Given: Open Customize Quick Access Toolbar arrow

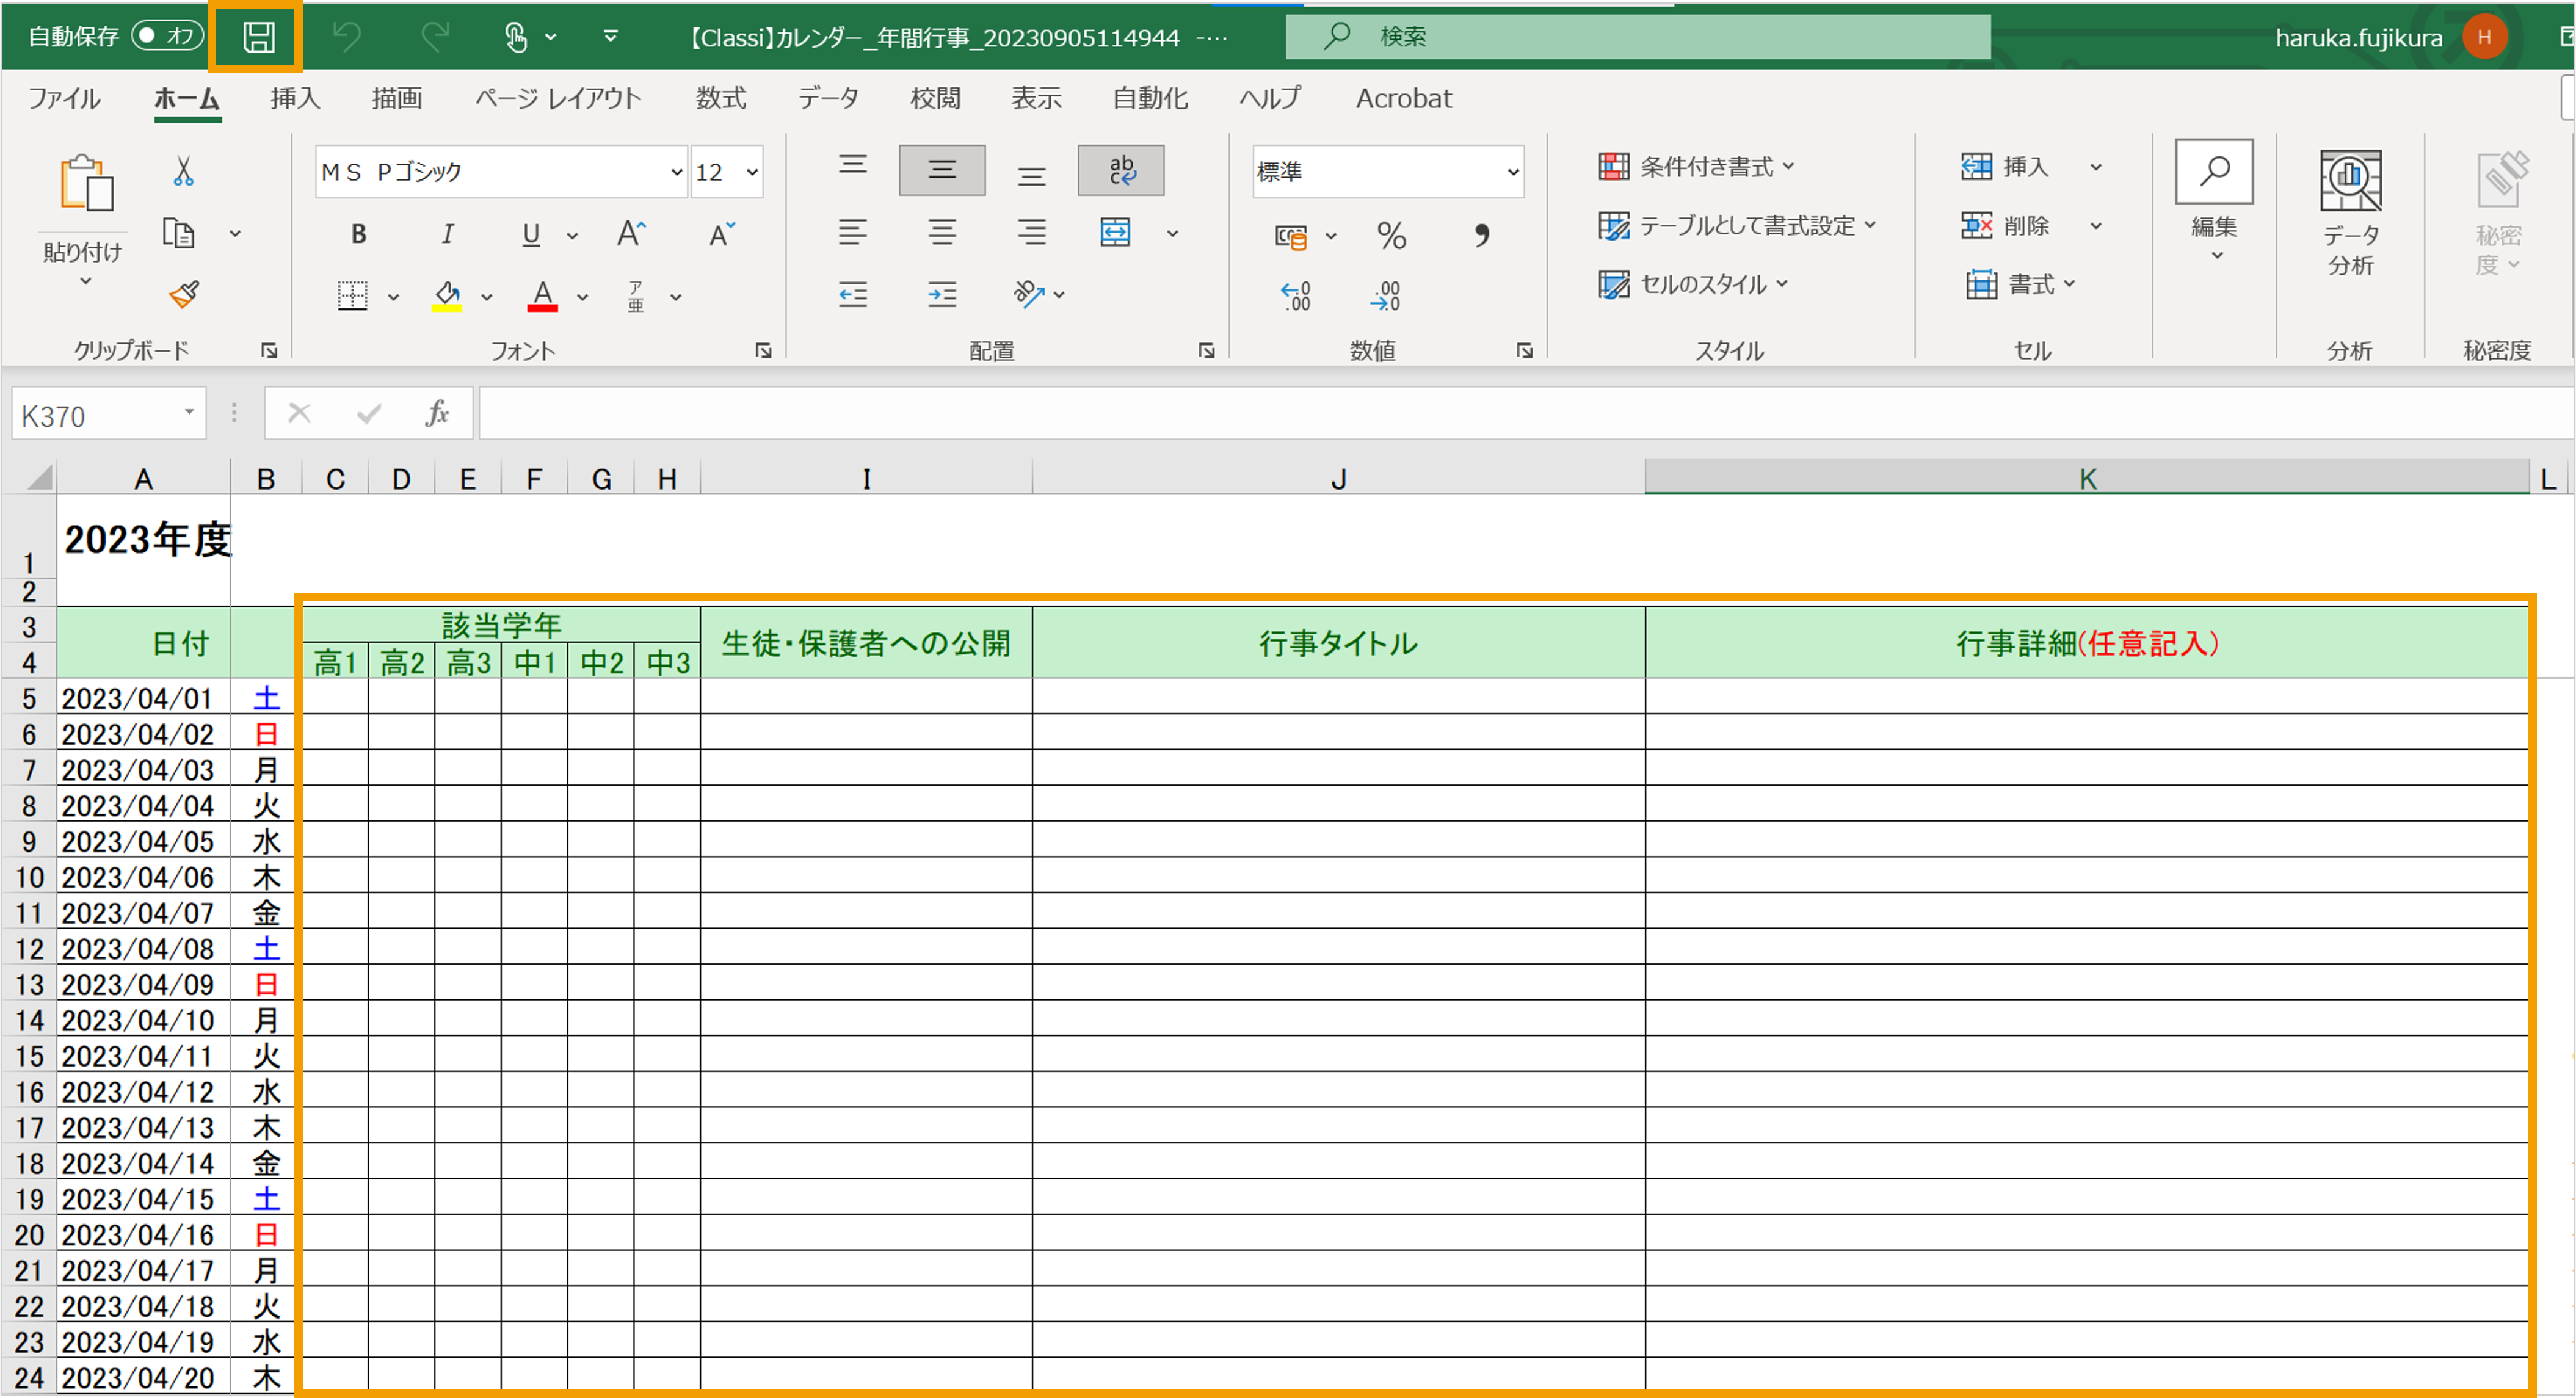Looking at the screenshot, I should [x=610, y=37].
